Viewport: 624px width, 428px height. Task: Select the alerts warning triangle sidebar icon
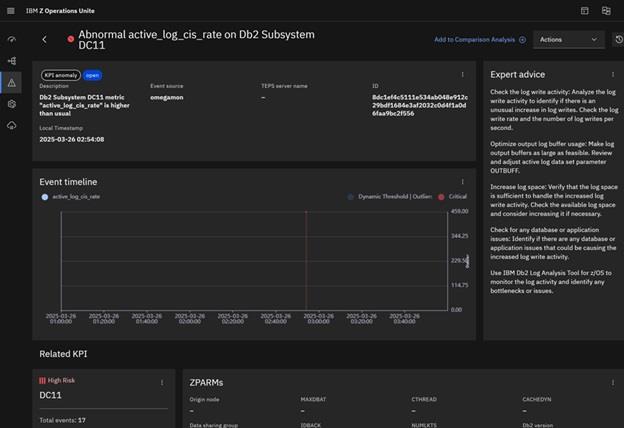pyautogui.click(x=11, y=82)
